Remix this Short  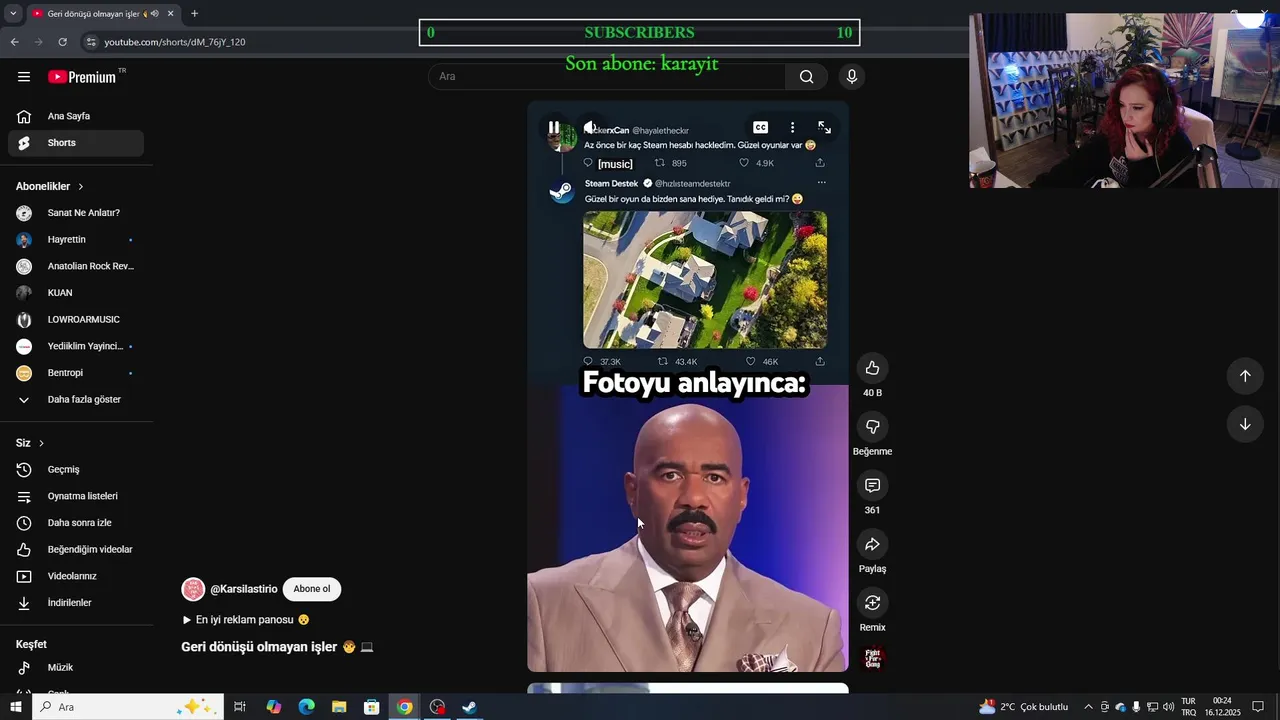click(x=872, y=603)
